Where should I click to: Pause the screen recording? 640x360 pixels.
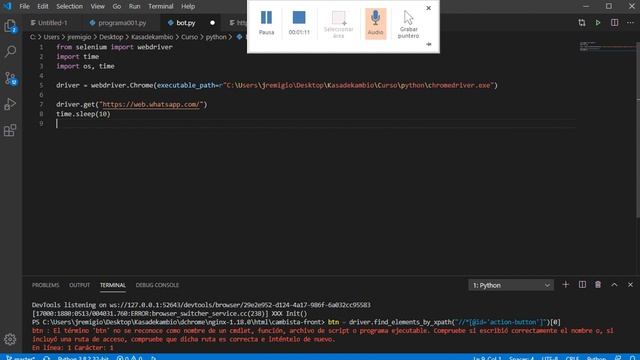266,23
